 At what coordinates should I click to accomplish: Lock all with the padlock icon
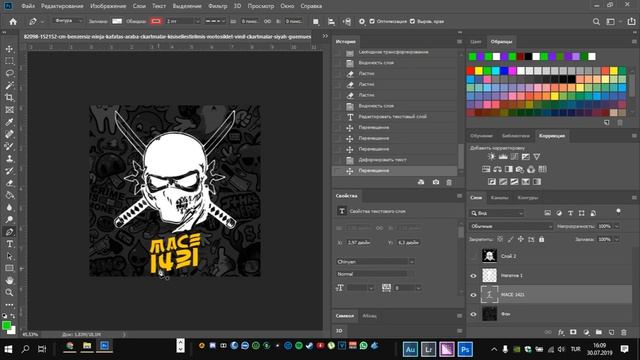(x=541, y=239)
